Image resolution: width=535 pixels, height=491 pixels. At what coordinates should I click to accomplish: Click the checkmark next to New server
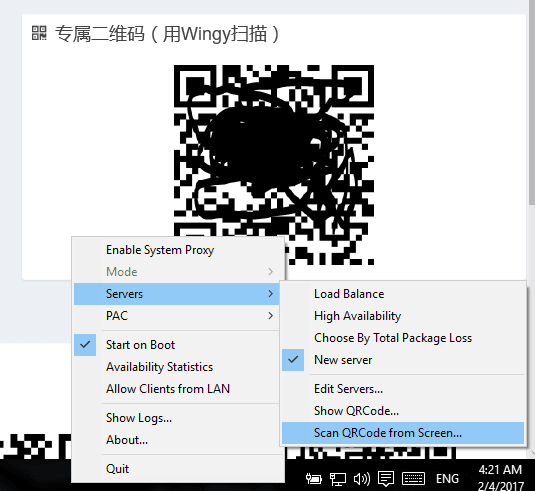(293, 360)
